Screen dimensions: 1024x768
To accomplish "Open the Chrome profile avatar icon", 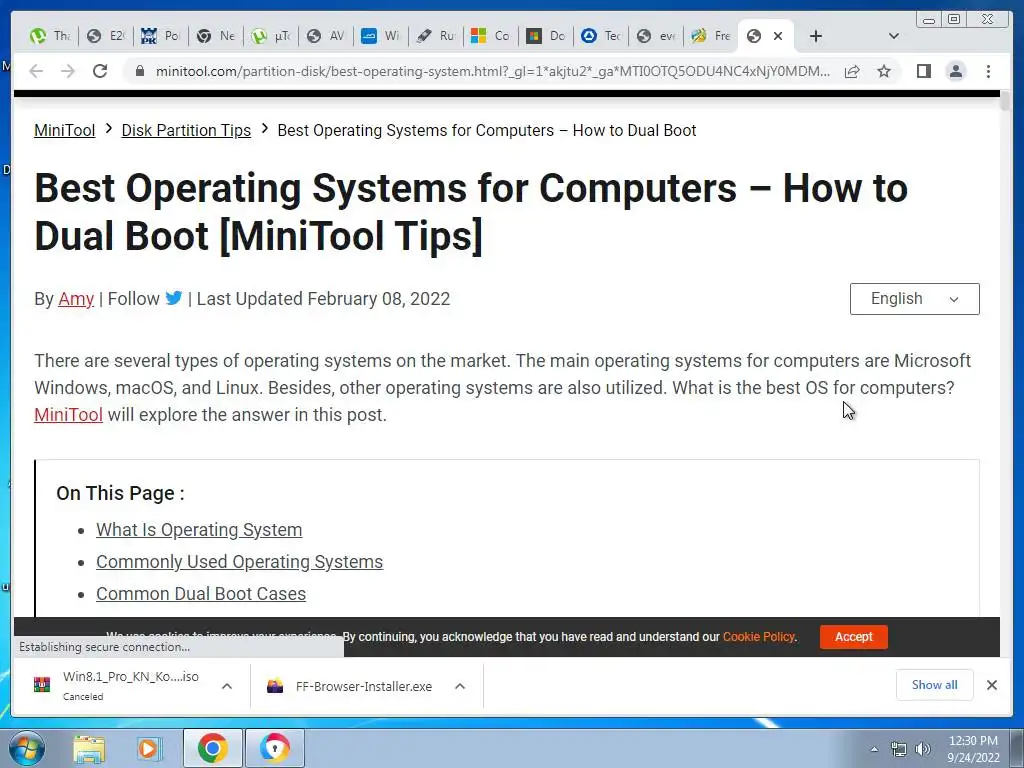I will [x=955, y=71].
